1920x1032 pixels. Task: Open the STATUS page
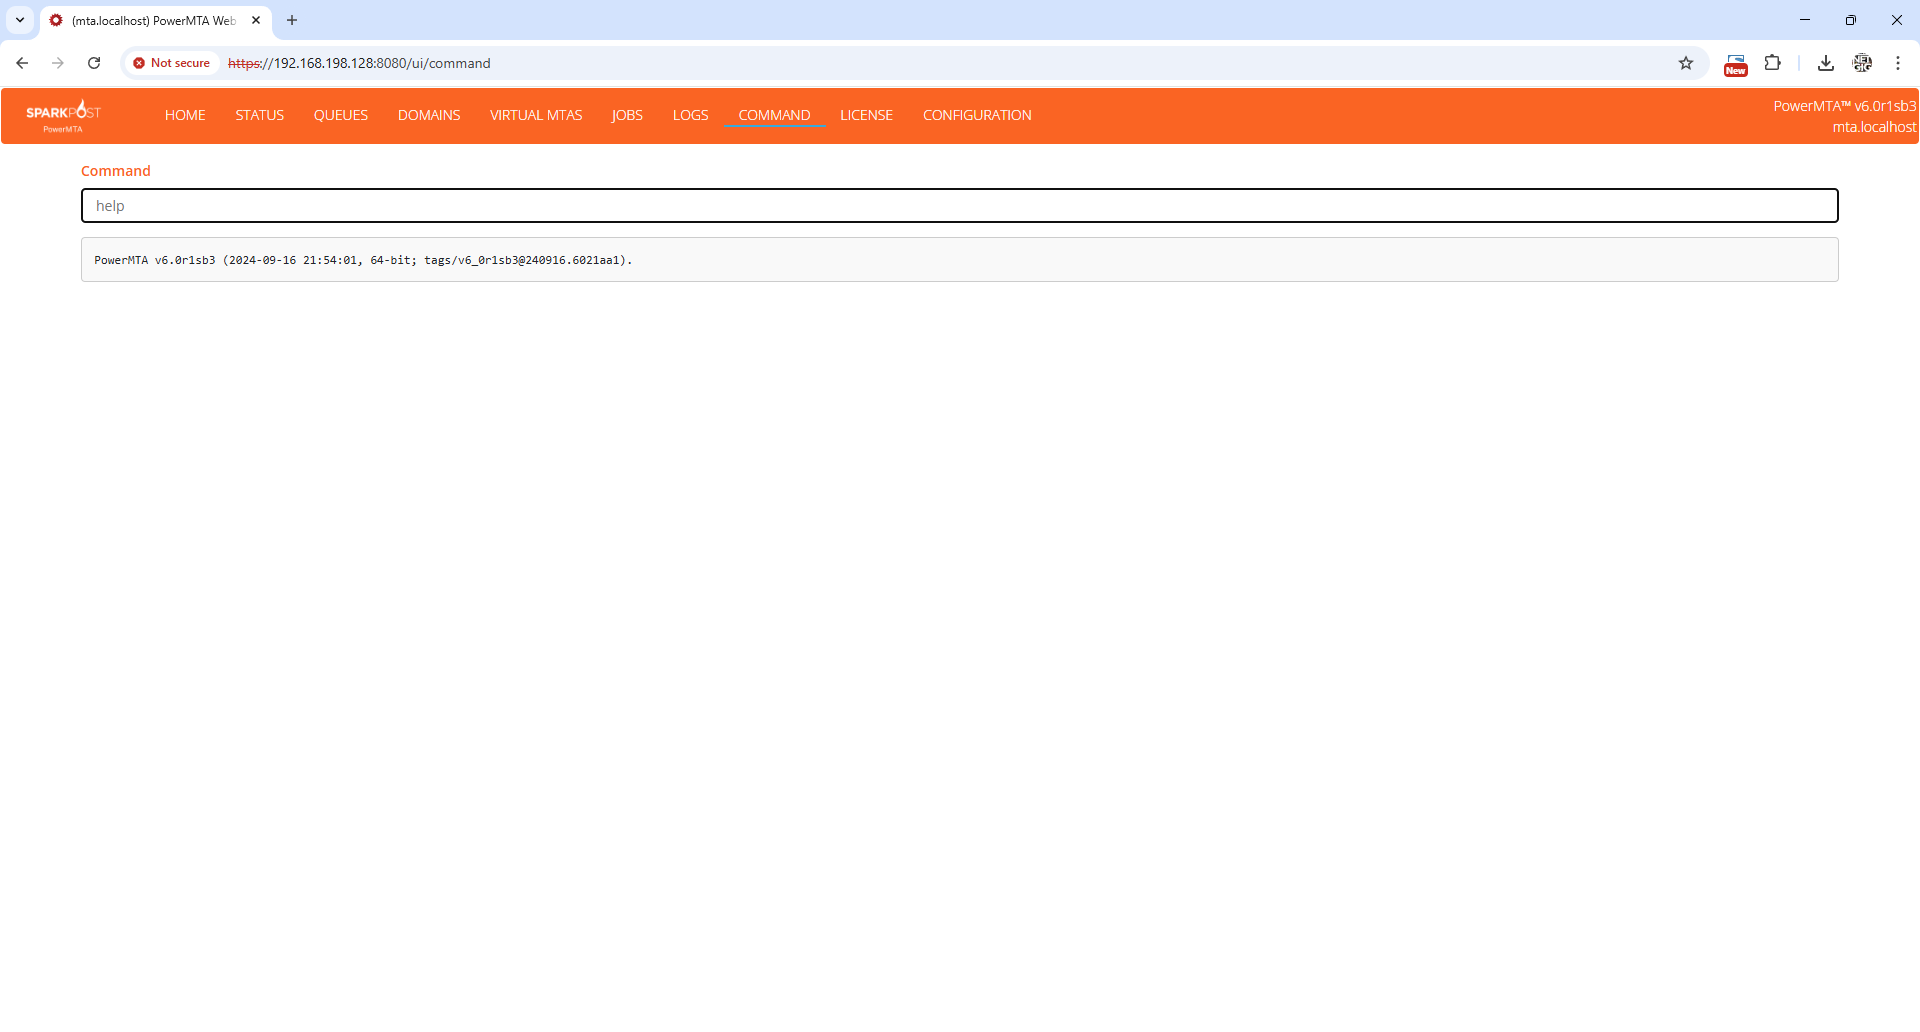pyautogui.click(x=260, y=115)
